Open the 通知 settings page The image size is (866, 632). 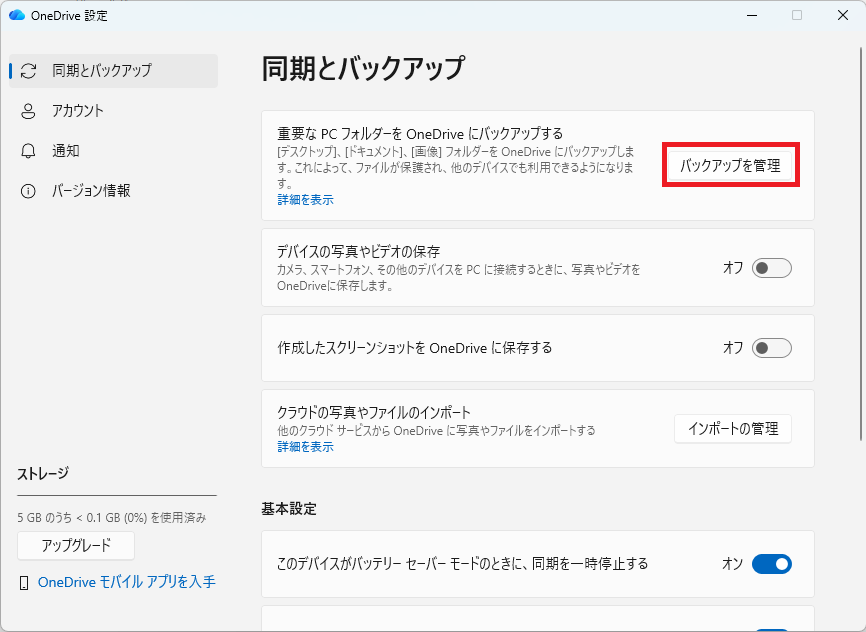pyautogui.click(x=66, y=151)
